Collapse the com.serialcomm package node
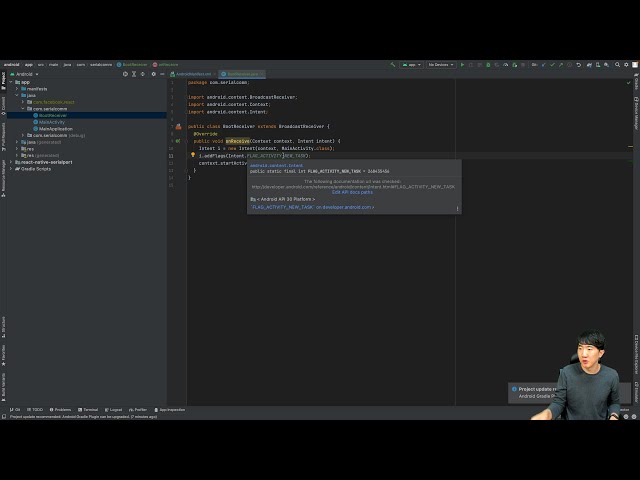This screenshot has width=640, height=480. click(x=24, y=108)
